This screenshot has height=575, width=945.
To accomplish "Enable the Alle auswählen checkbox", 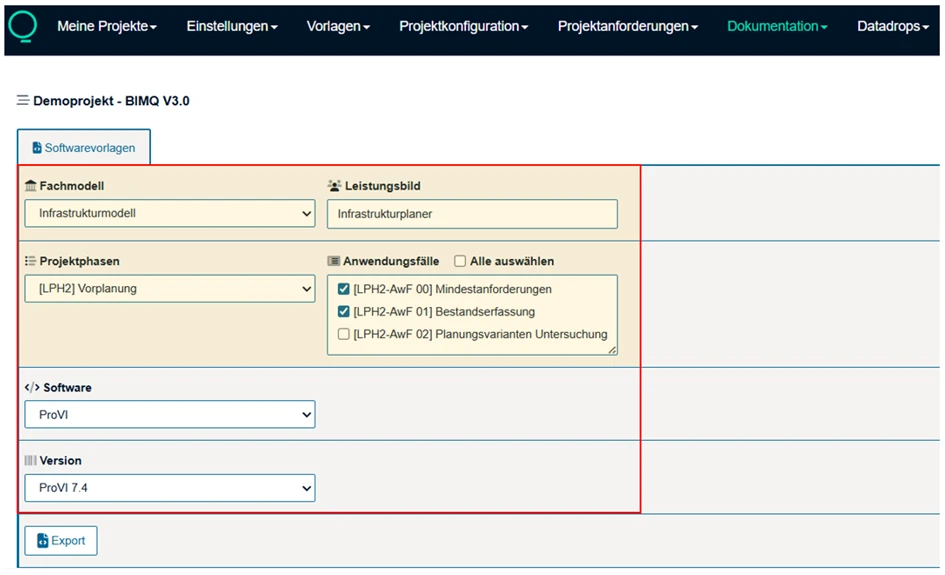I will click(460, 261).
